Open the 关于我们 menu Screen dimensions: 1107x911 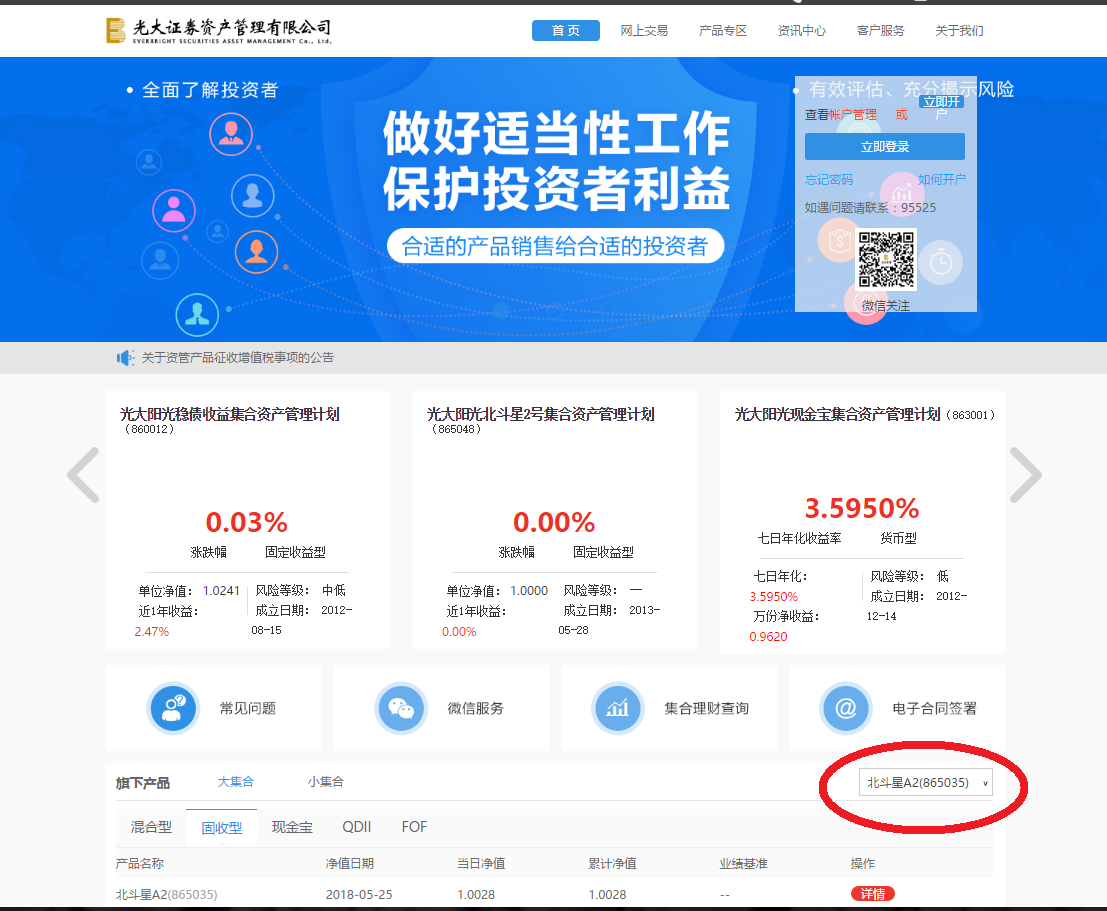pos(959,30)
